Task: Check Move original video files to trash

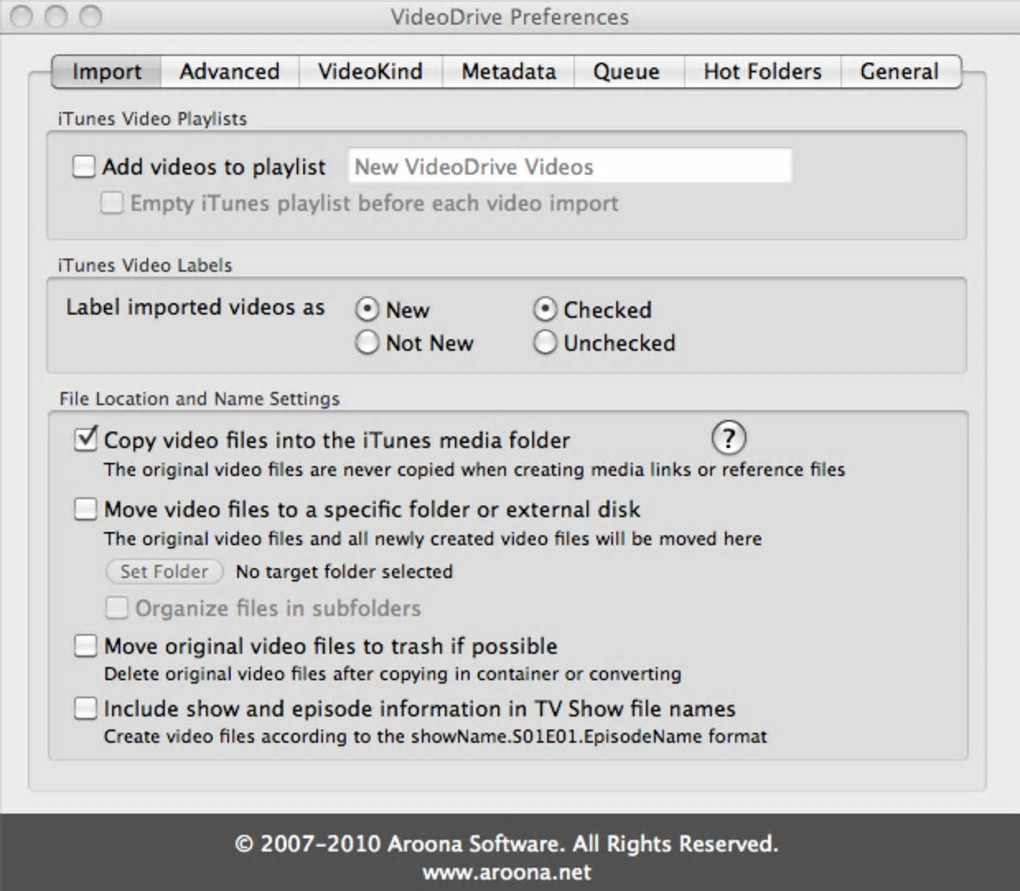Action: pos(86,646)
